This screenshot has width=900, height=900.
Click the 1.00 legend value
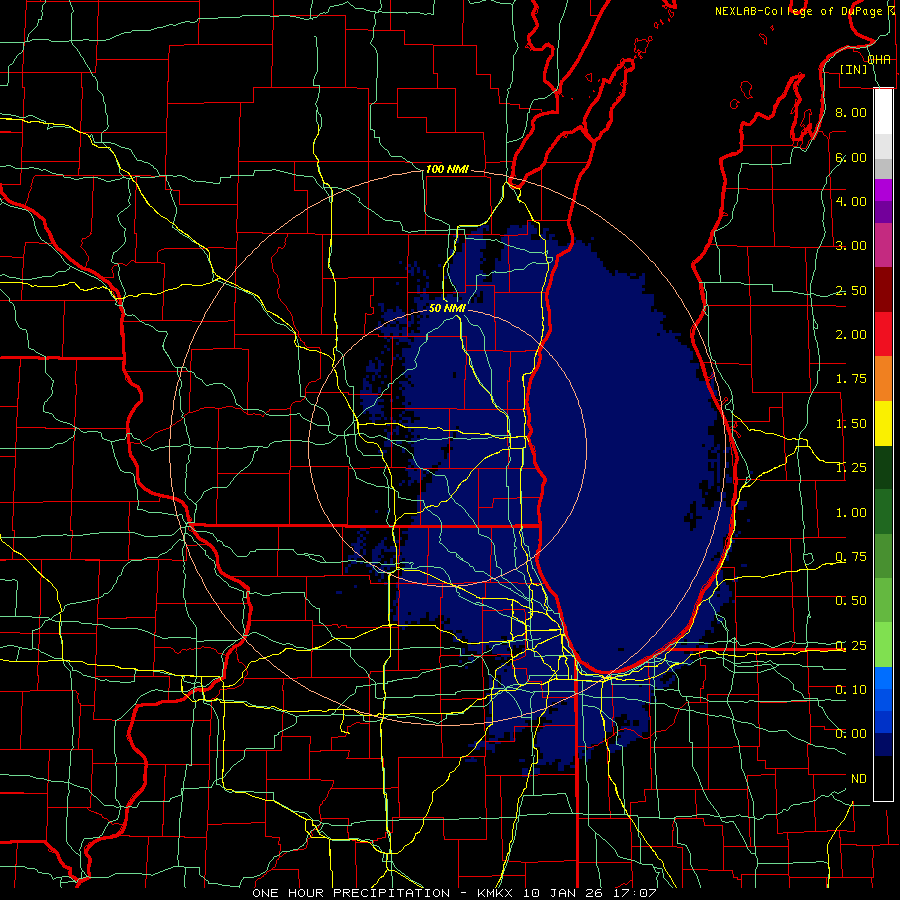851,513
